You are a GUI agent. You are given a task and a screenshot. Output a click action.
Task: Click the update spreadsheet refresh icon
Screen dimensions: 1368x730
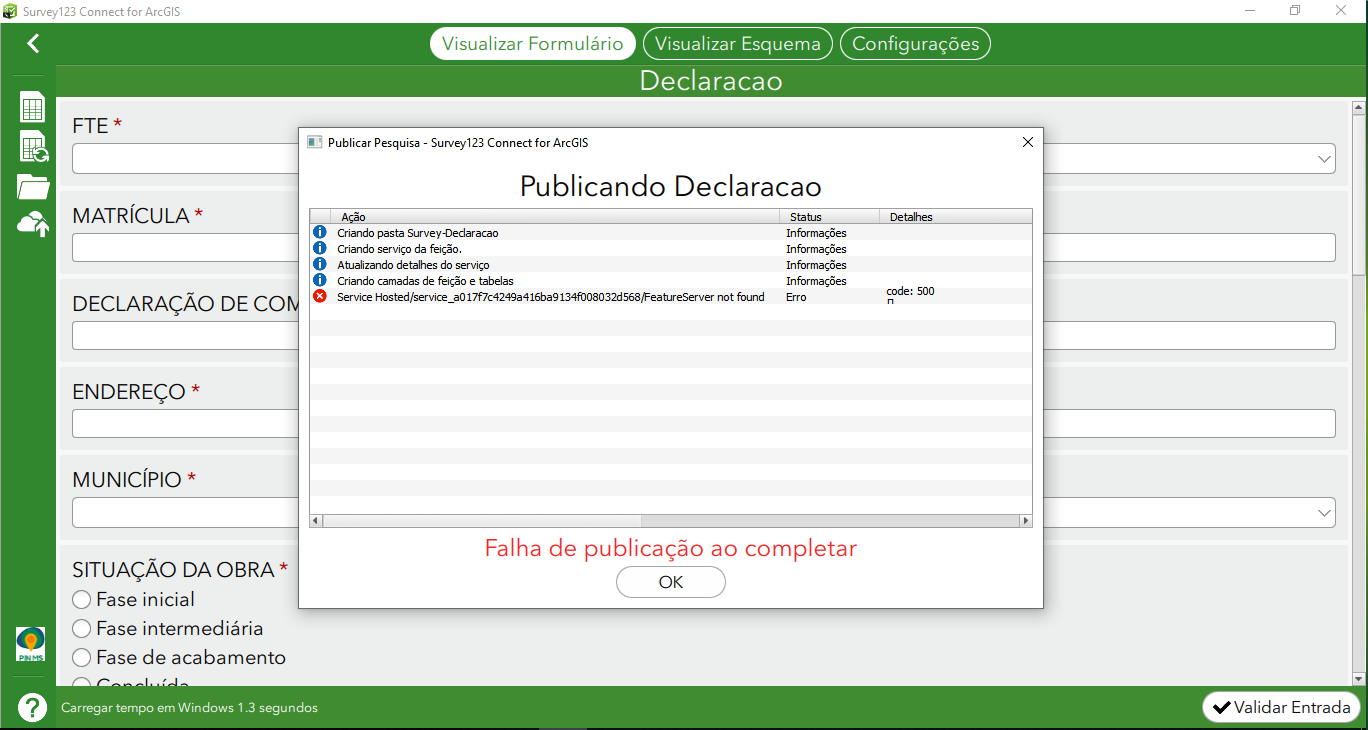click(x=34, y=147)
